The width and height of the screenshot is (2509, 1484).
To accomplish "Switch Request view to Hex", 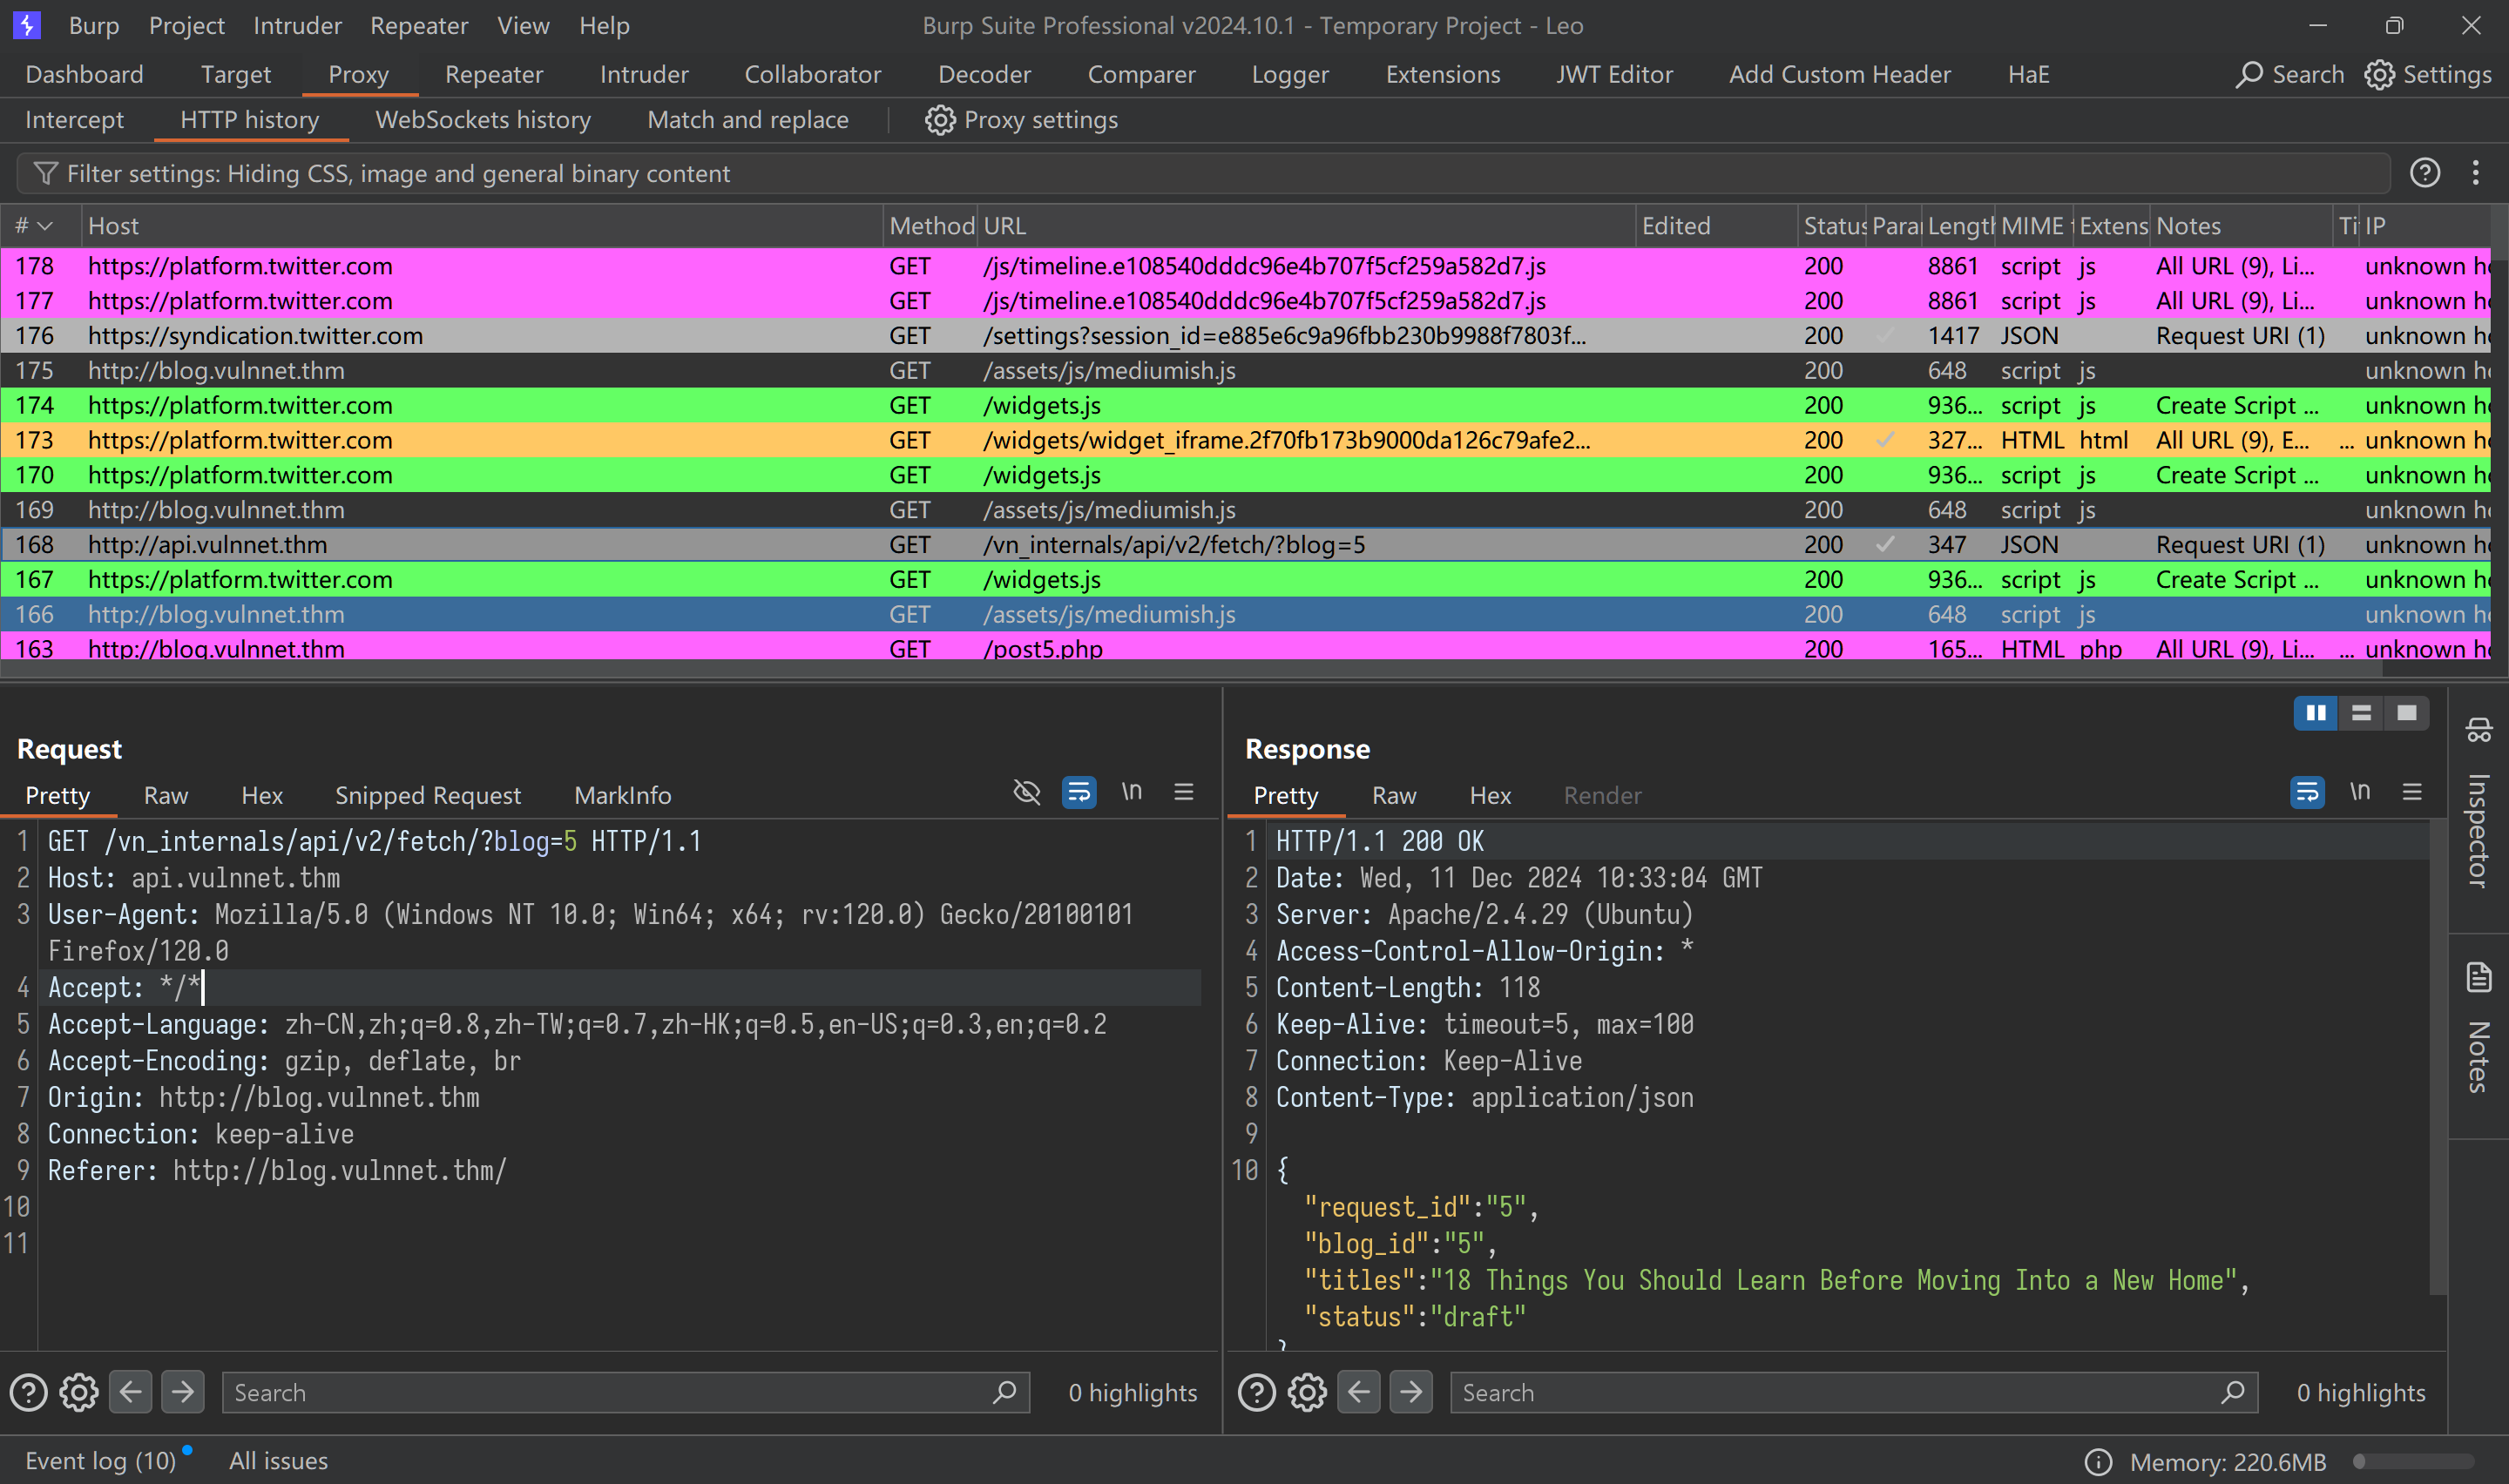I will 262,795.
